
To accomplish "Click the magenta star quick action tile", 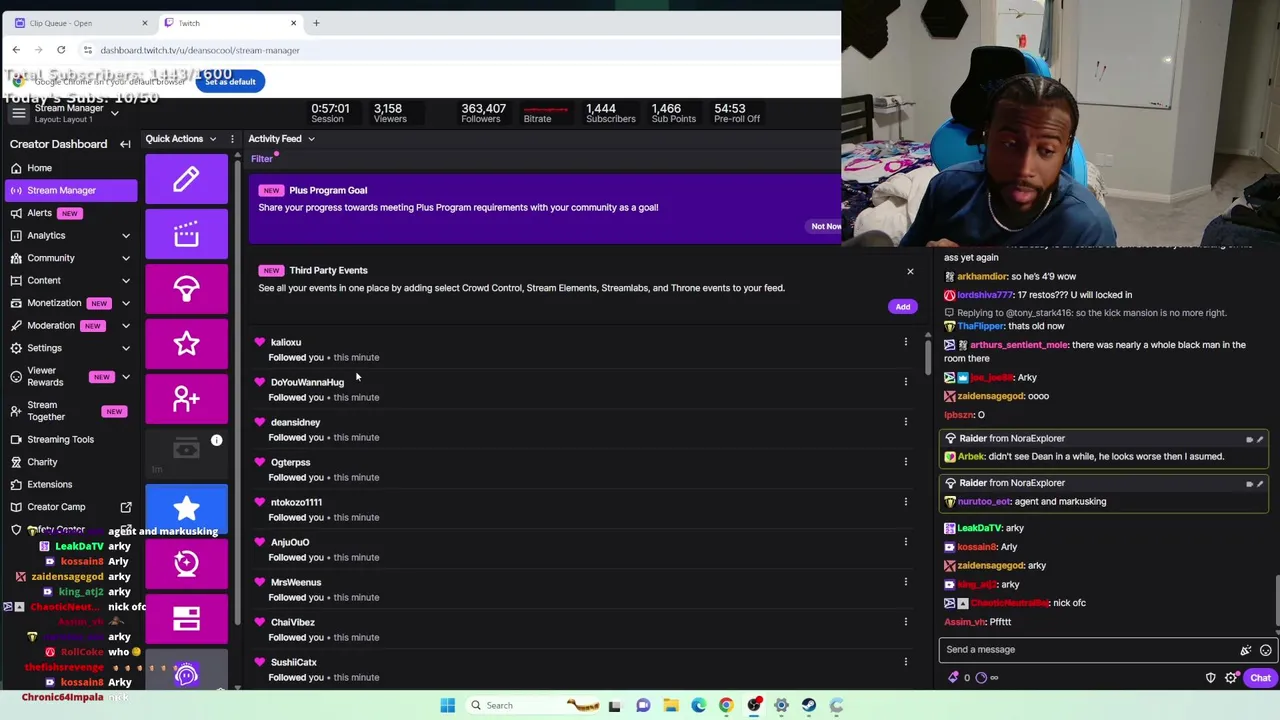I will coord(186,344).
